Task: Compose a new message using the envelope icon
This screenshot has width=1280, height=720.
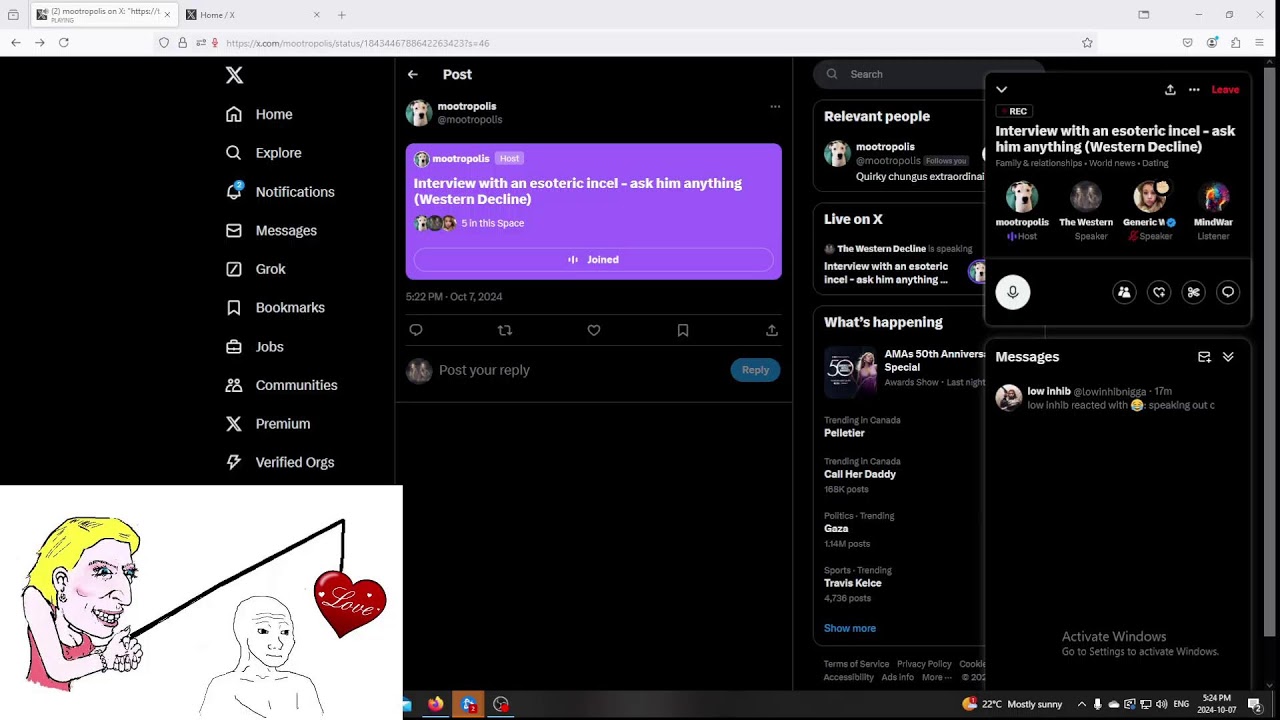Action: (x=1204, y=357)
